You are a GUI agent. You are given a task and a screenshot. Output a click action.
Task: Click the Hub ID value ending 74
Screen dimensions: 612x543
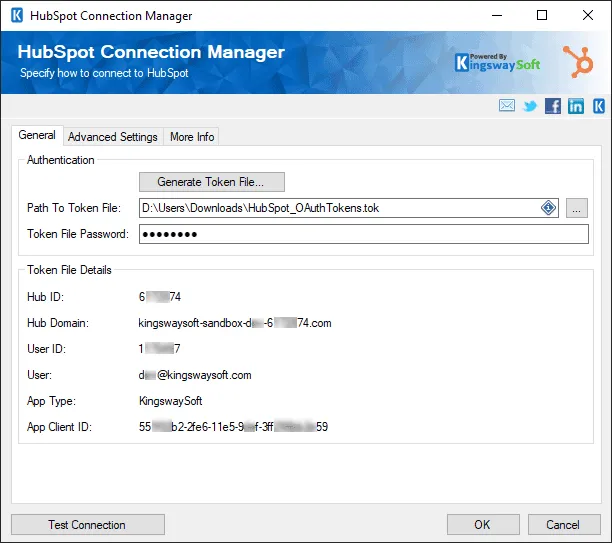[160, 297]
